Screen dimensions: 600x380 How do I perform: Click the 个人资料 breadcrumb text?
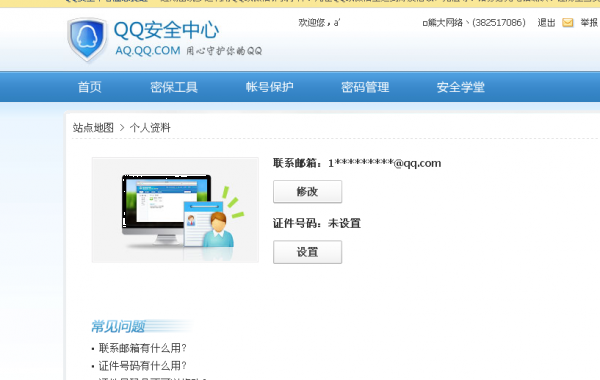pyautogui.click(x=150, y=128)
